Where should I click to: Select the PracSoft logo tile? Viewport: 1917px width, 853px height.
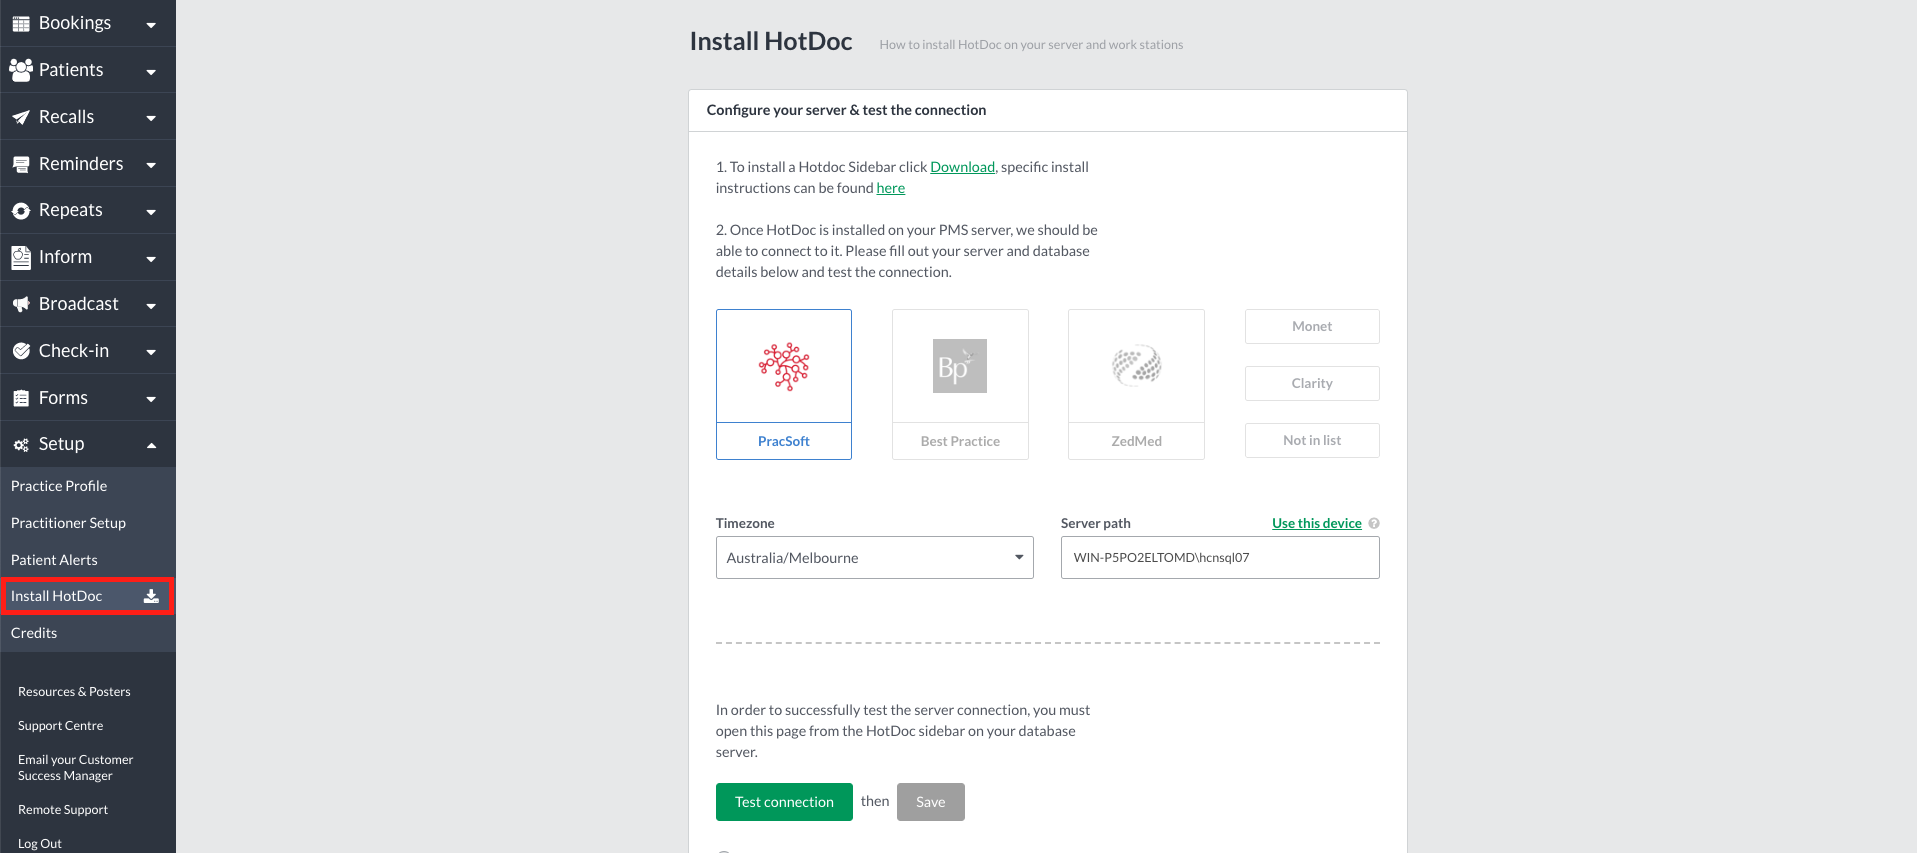pyautogui.click(x=784, y=366)
